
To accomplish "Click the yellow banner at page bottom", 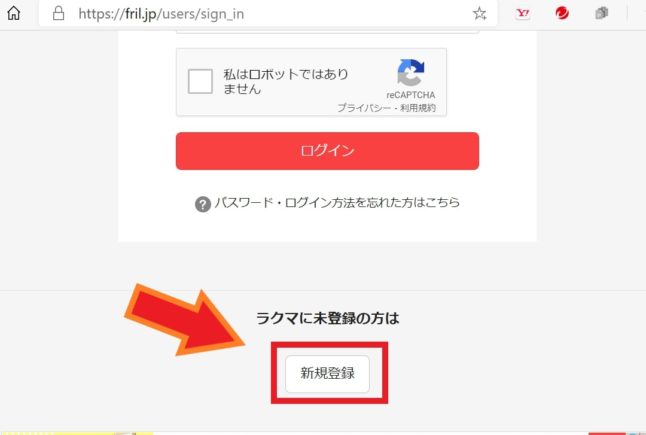I will tap(76, 433).
